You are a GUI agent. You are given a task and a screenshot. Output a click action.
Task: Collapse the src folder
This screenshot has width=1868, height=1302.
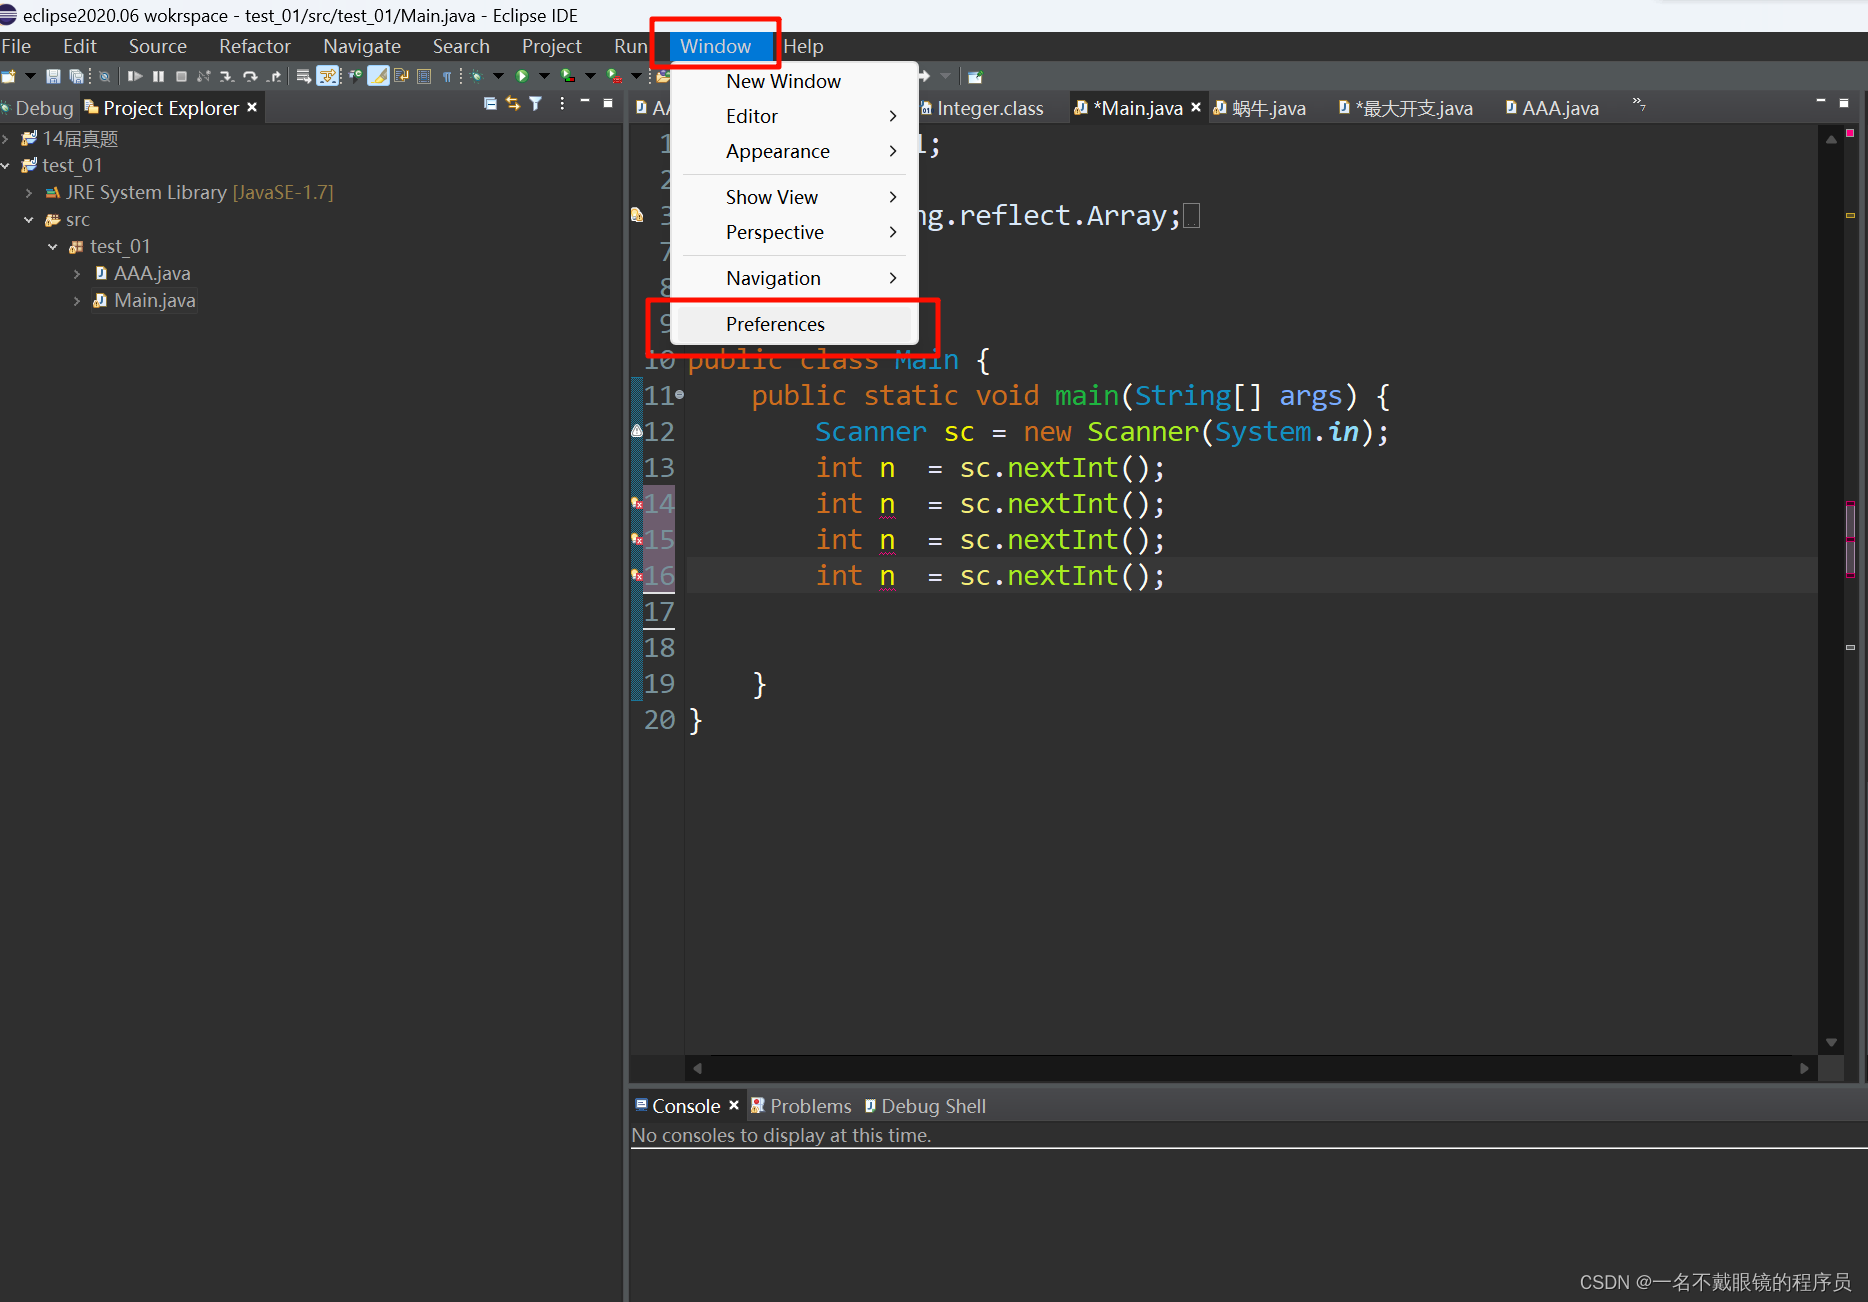(28, 219)
